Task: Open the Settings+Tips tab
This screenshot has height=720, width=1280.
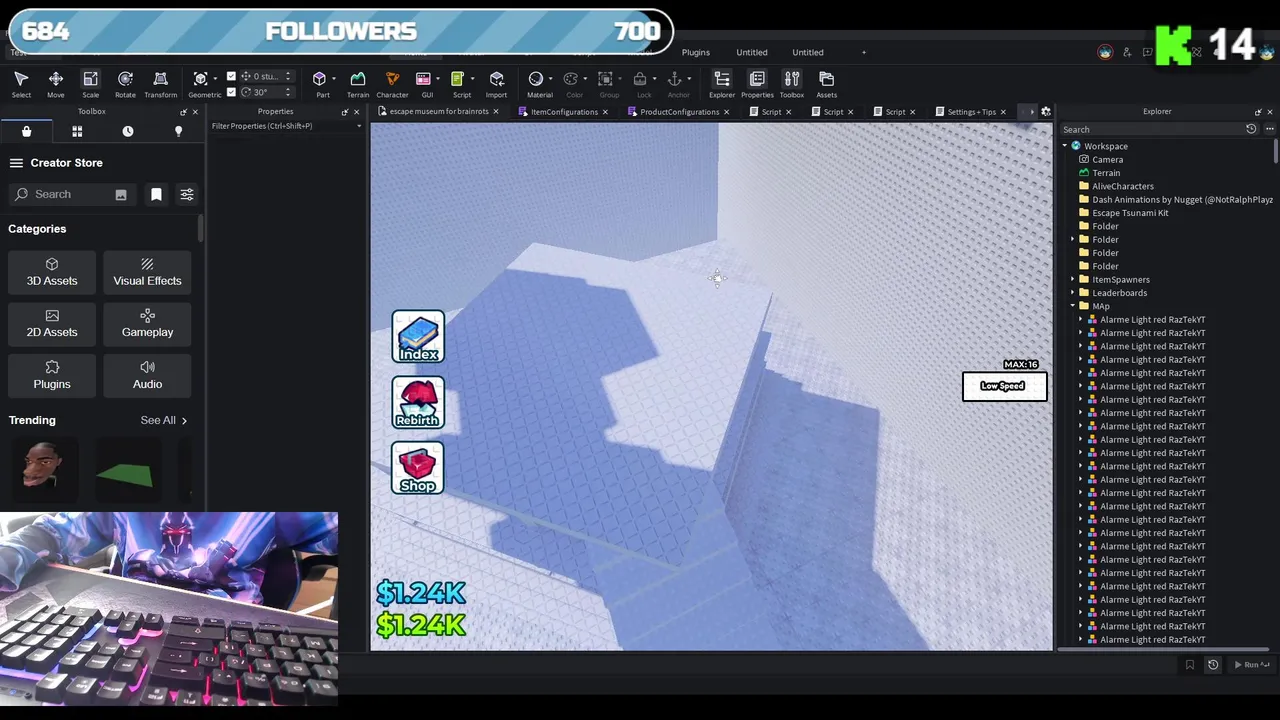Action: 972,112
